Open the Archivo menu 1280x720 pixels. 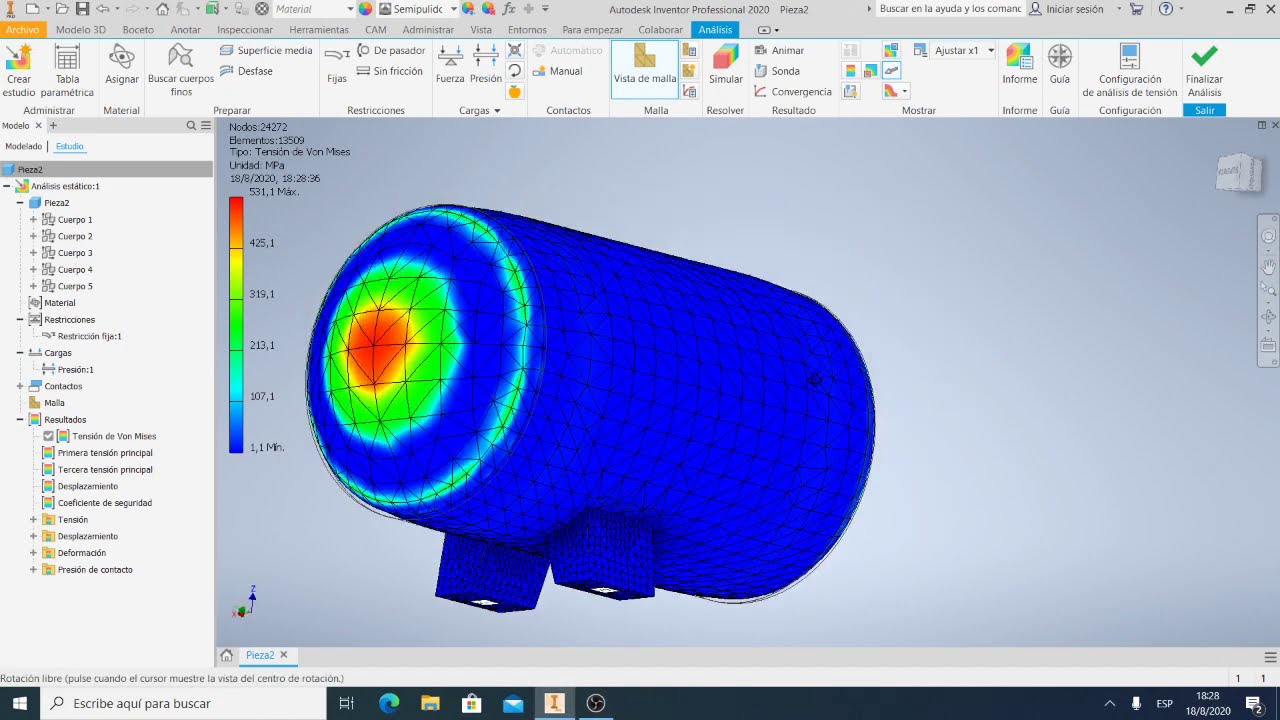(22, 30)
